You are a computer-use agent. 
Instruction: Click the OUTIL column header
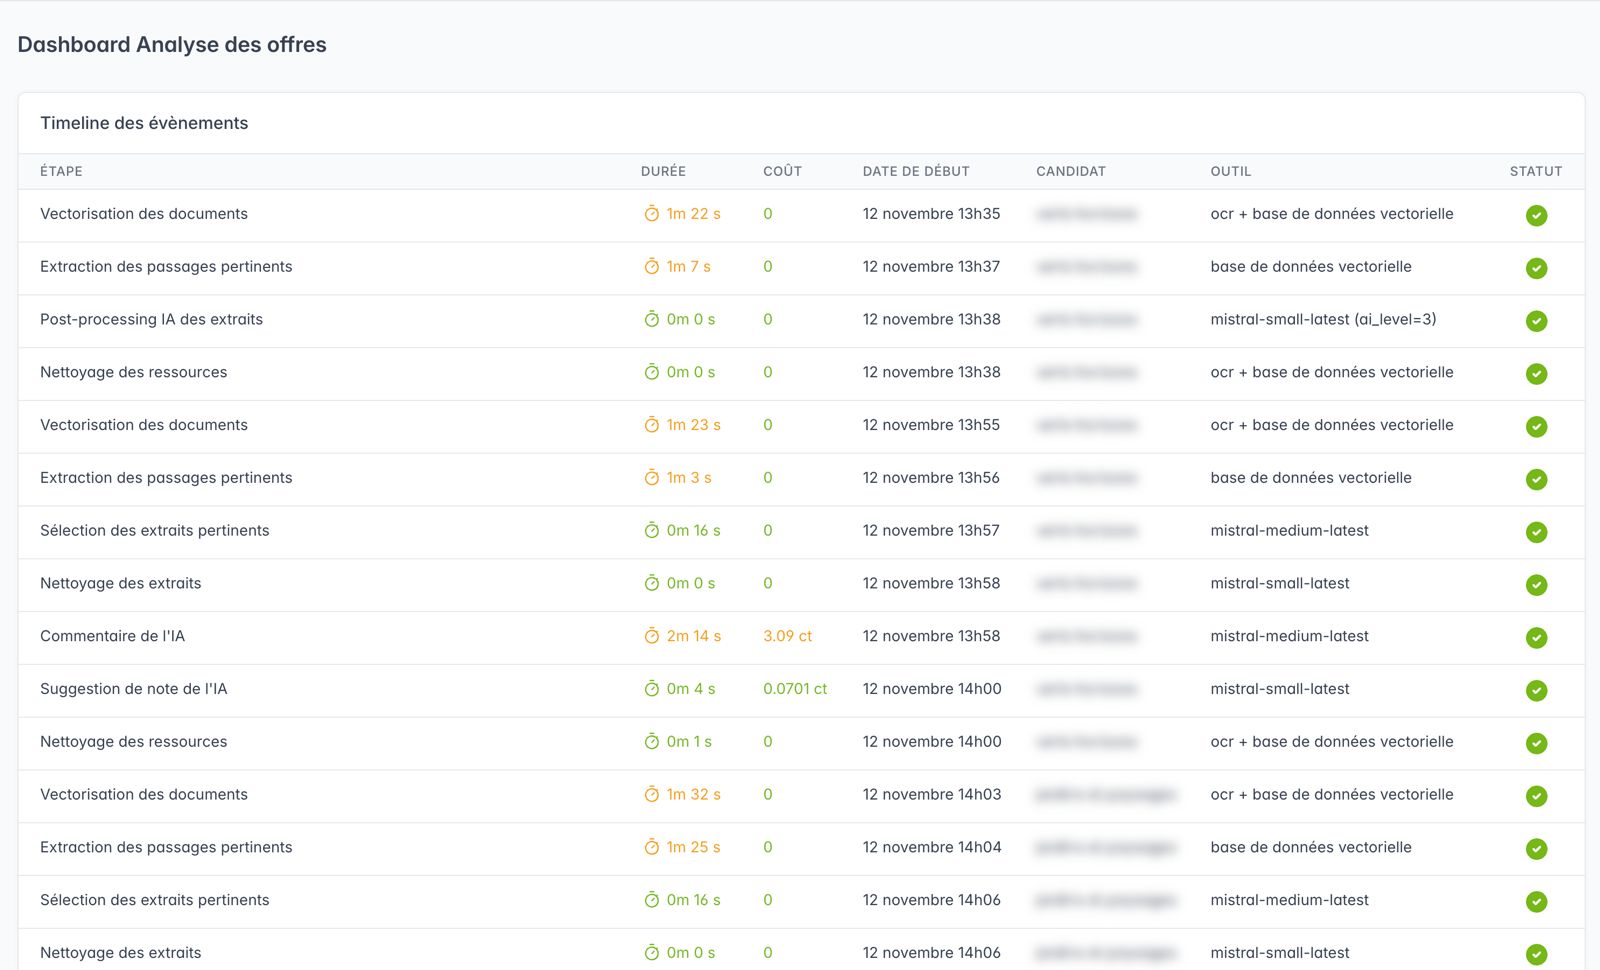(1230, 171)
